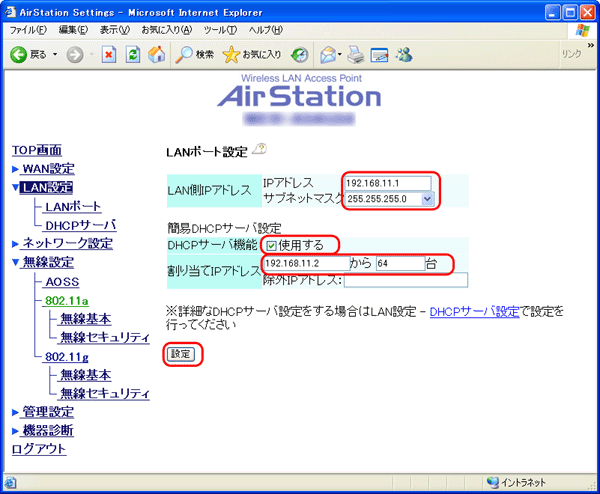Click the Print toolbar icon

pos(355,55)
